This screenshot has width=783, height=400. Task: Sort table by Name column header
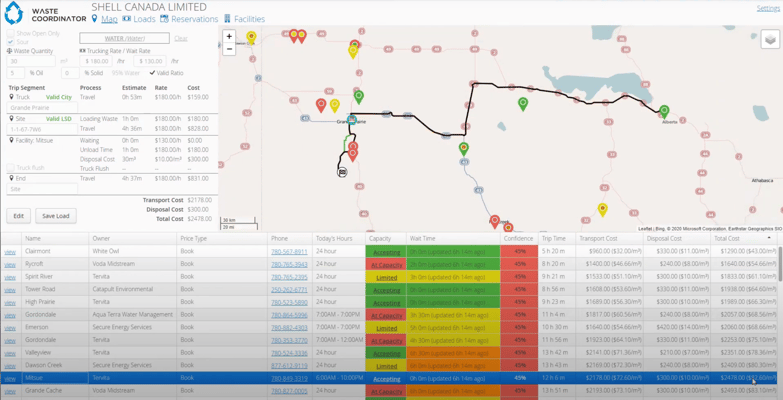click(55, 238)
